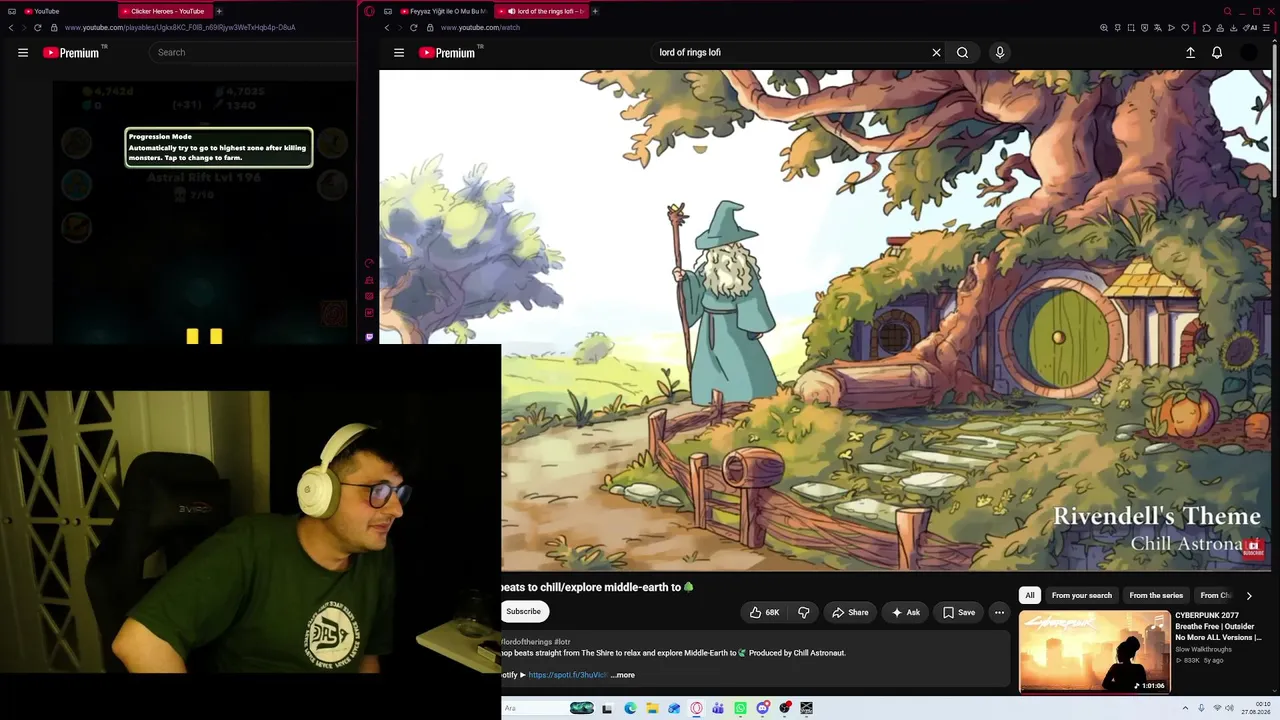Viewport: 1280px width, 720px height.
Task: Submit search with the magnifier button
Action: pos(962,53)
